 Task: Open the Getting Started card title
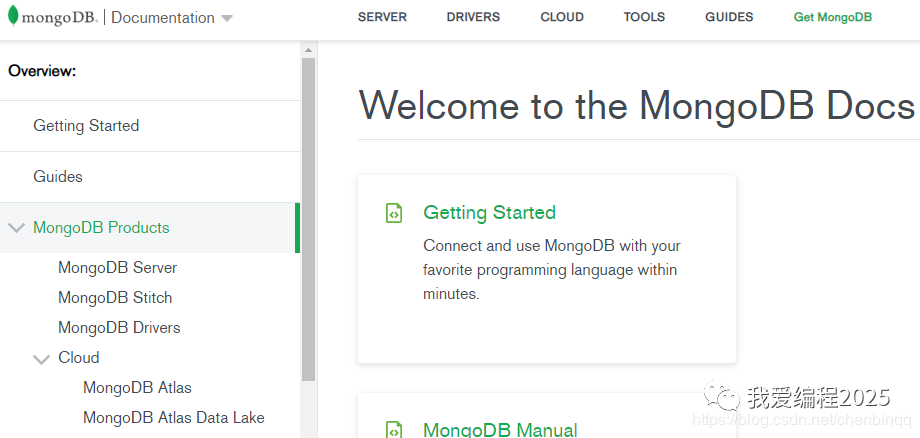pos(489,212)
